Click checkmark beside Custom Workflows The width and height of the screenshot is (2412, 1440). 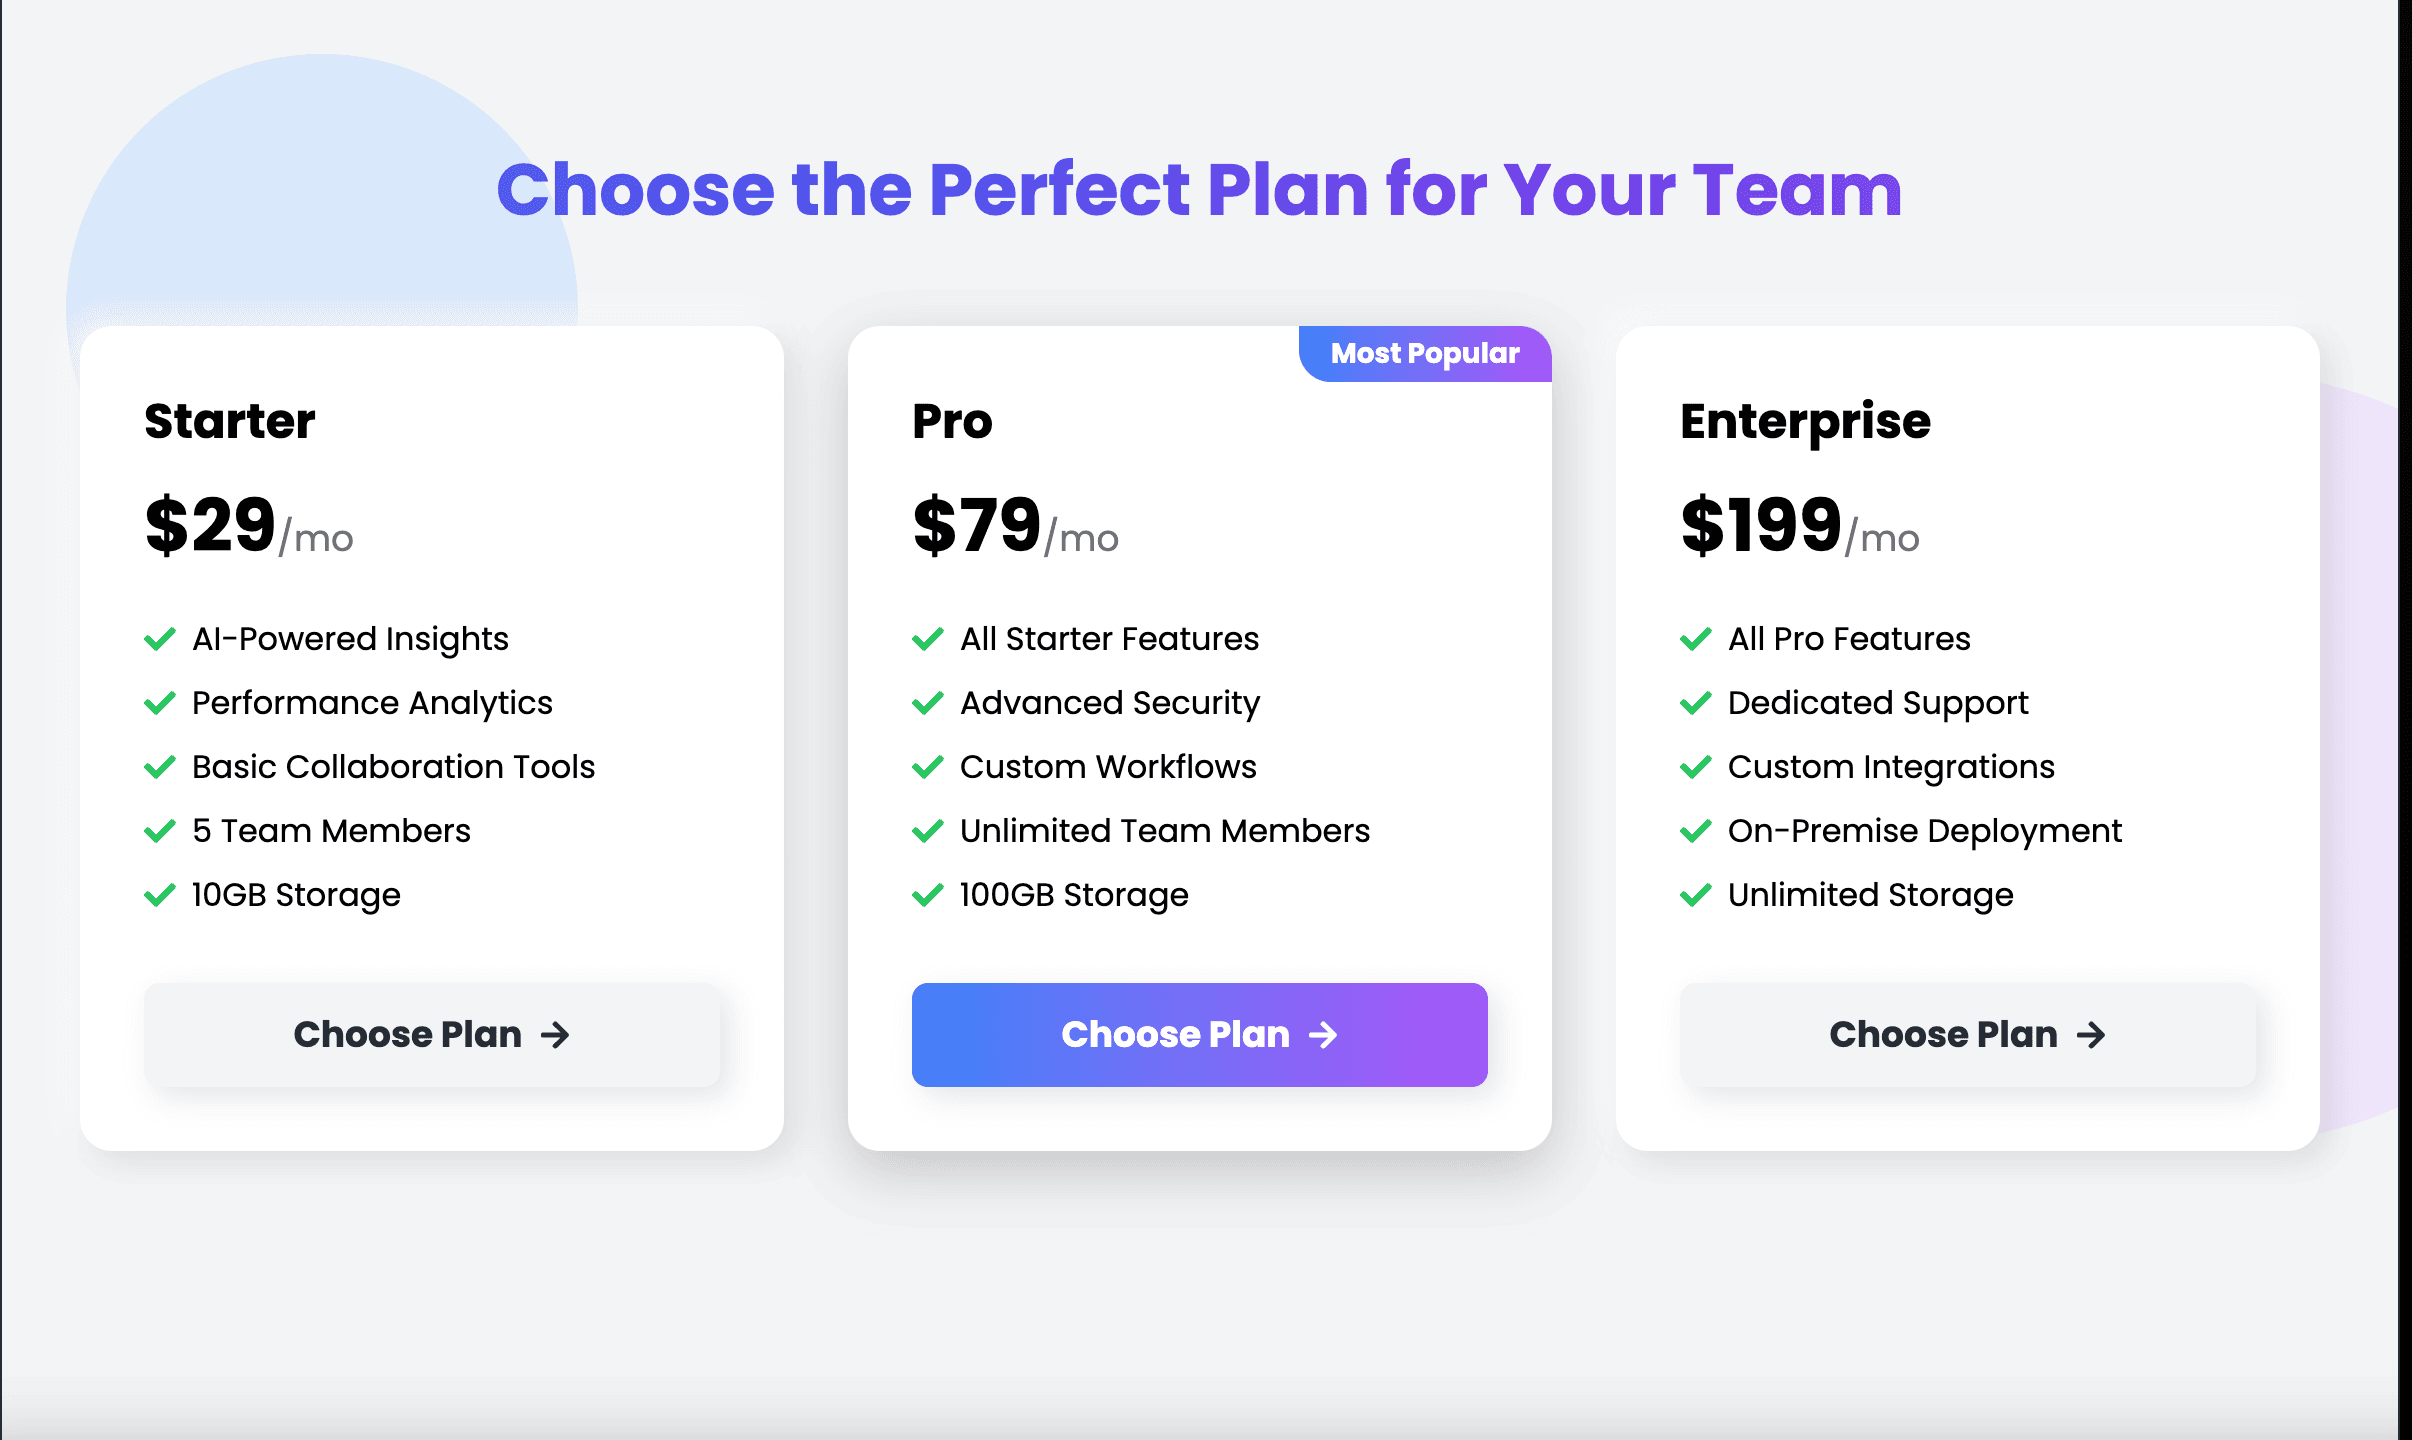point(928,767)
